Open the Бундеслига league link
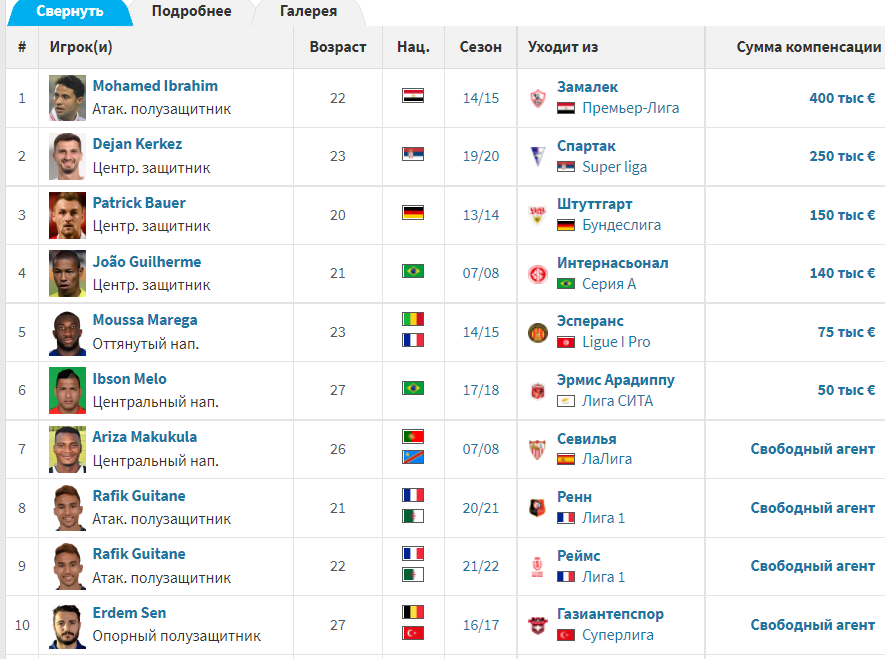Screen dimensions: 885x659 pos(621,225)
